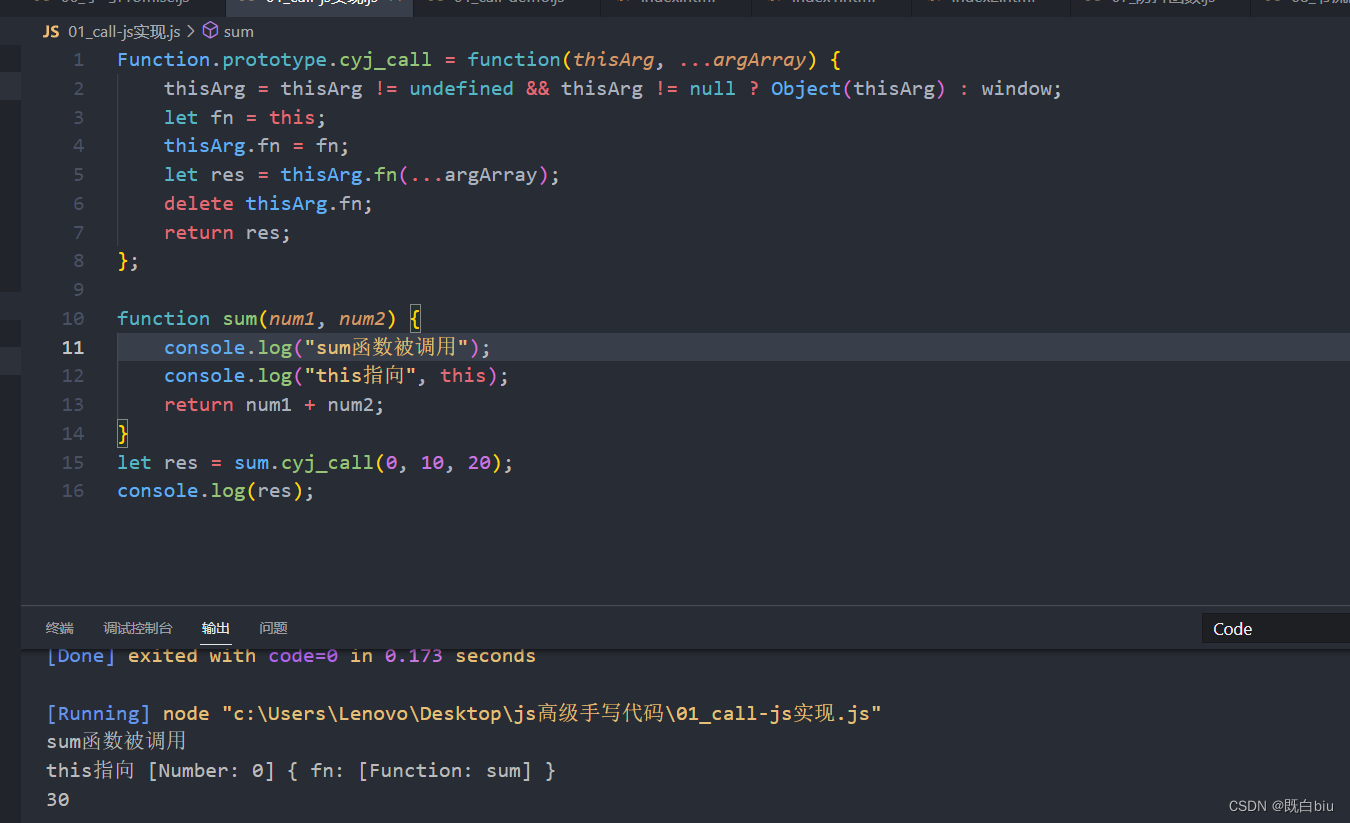The height and width of the screenshot is (823, 1350).
Task: Click the result 30 in the output panel
Action: tap(58, 800)
